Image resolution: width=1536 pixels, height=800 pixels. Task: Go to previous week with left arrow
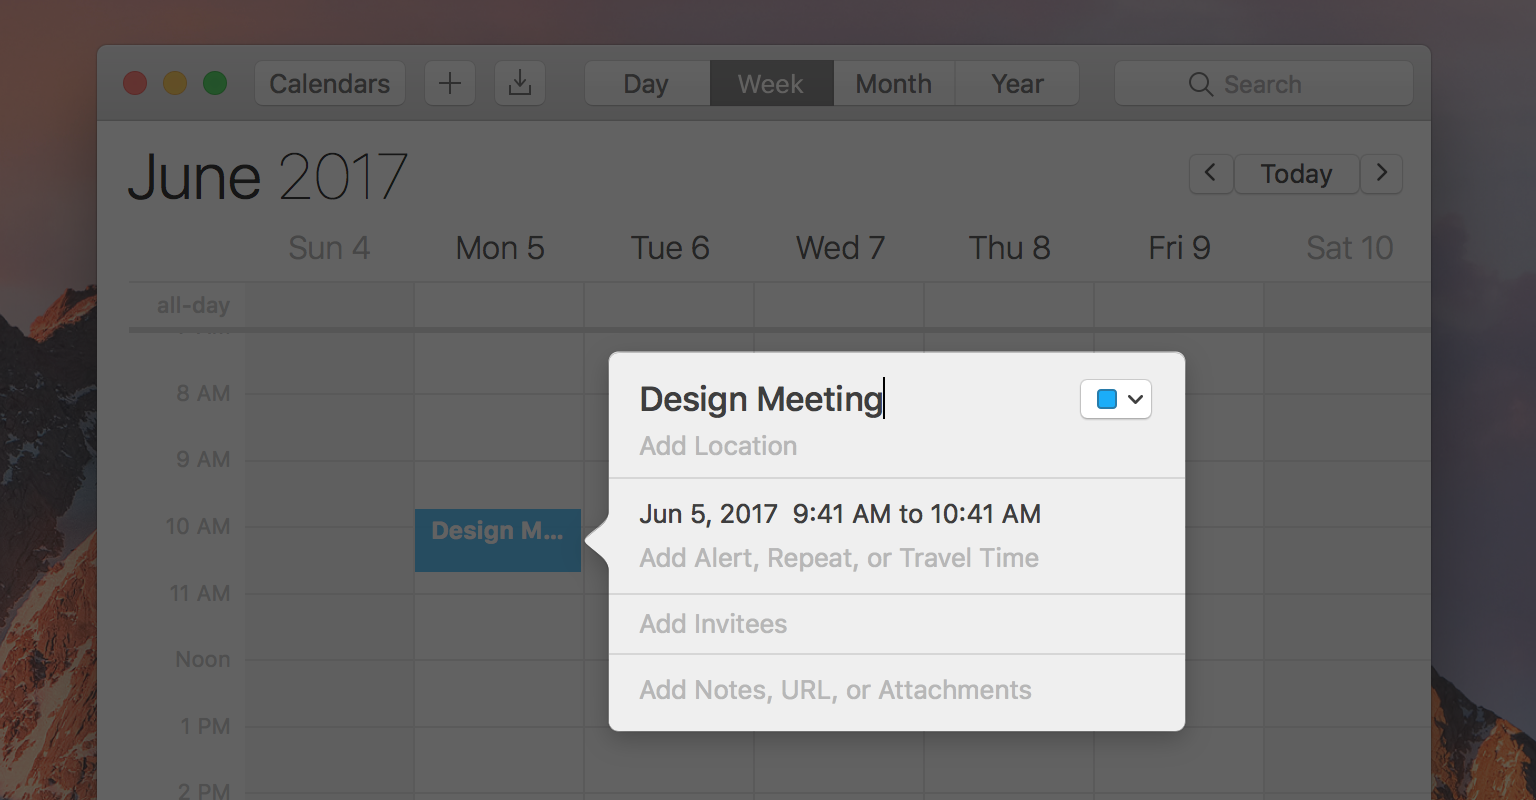1210,174
